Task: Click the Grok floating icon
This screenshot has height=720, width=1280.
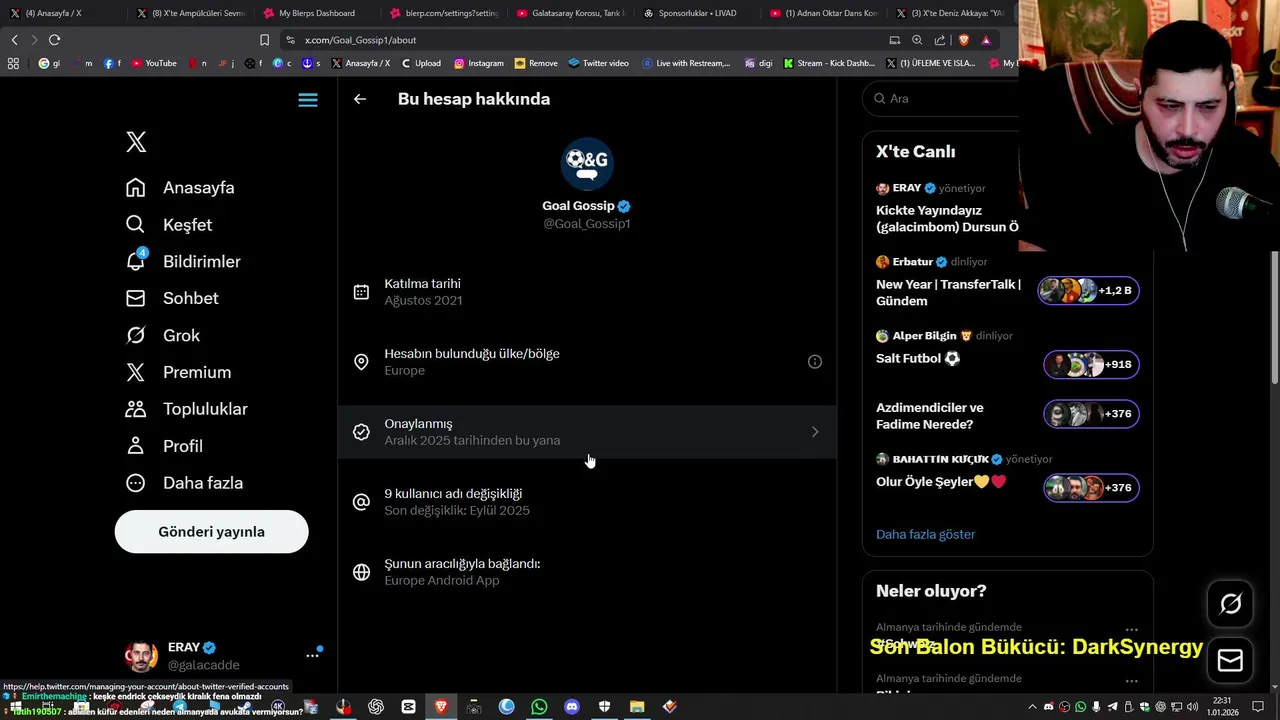Action: 1230,604
